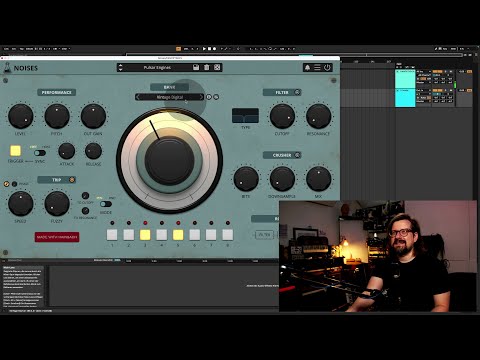This screenshot has width=480, height=360.
Task: Open the filter Type curve display
Action: (x=245, y=116)
